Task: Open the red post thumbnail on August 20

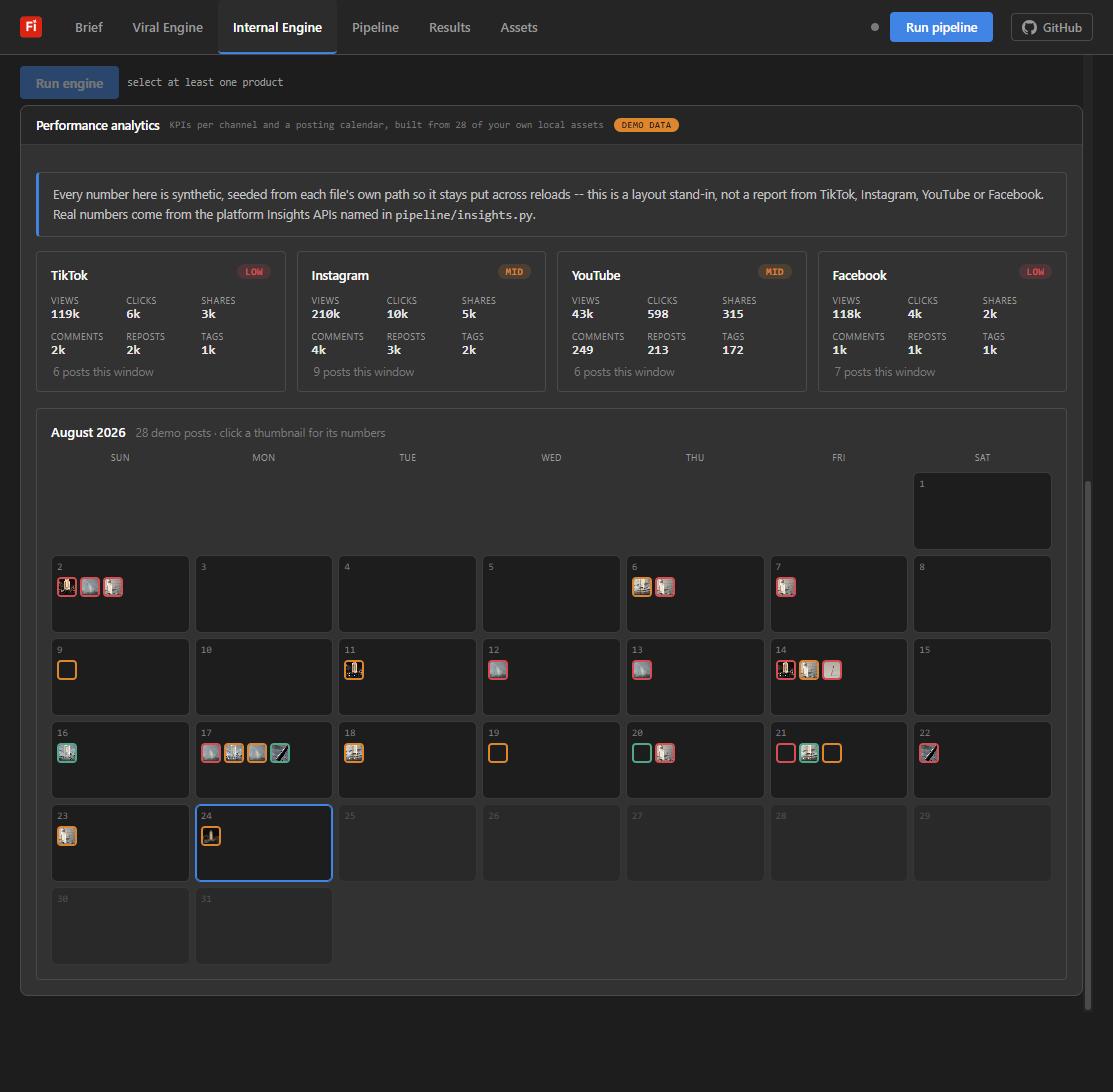Action: click(x=665, y=753)
